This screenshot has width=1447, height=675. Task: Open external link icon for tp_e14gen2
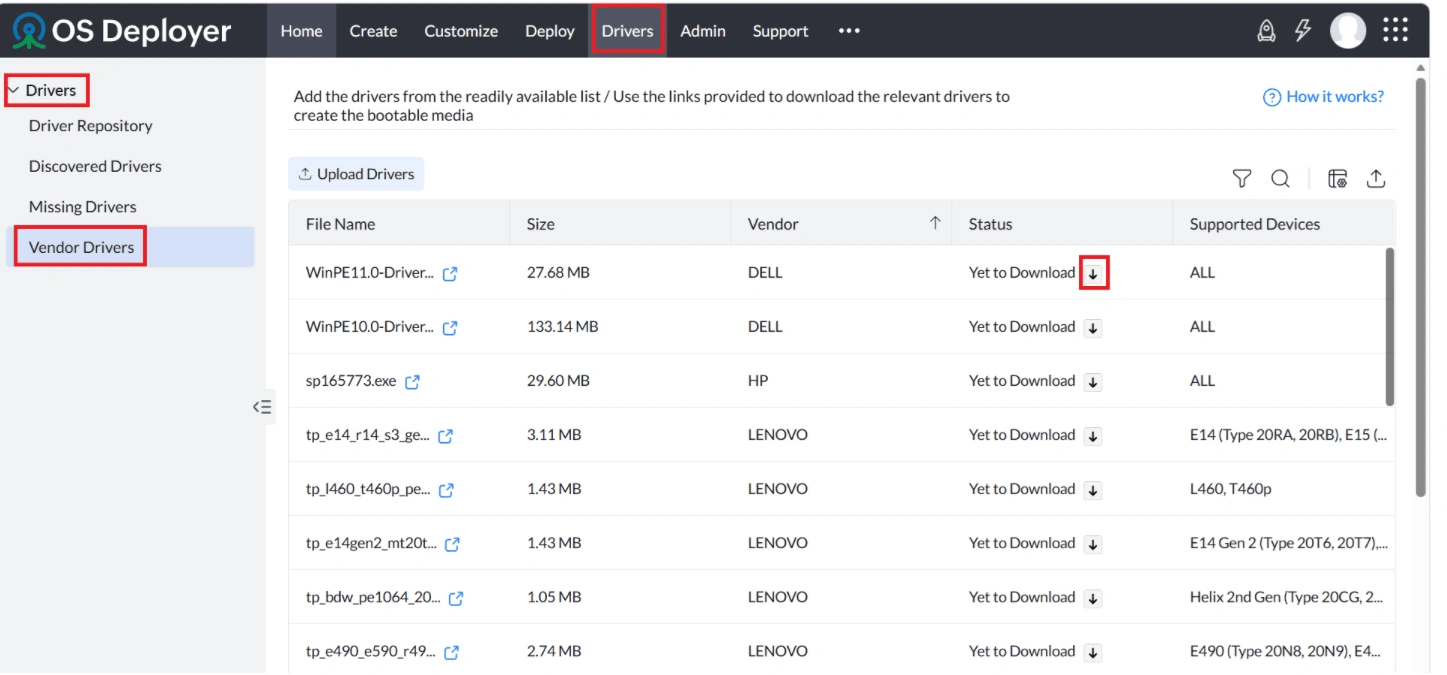click(452, 544)
